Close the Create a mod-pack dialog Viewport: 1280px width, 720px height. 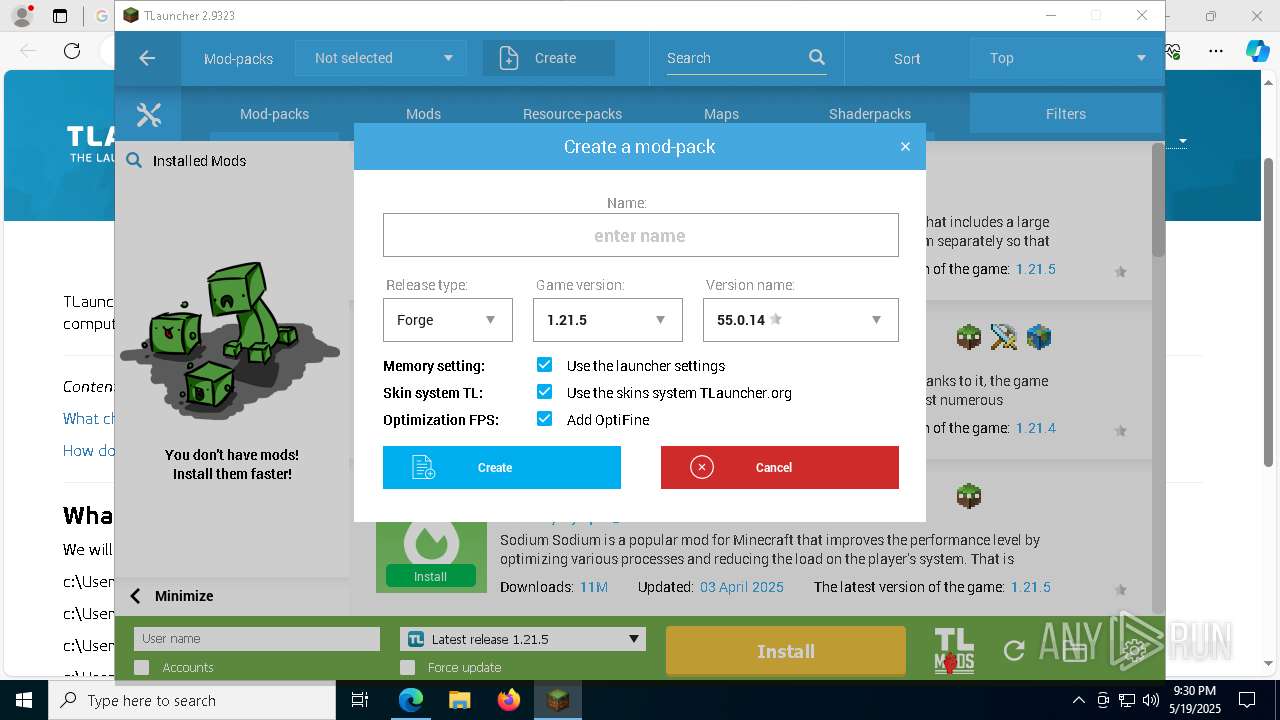point(905,147)
